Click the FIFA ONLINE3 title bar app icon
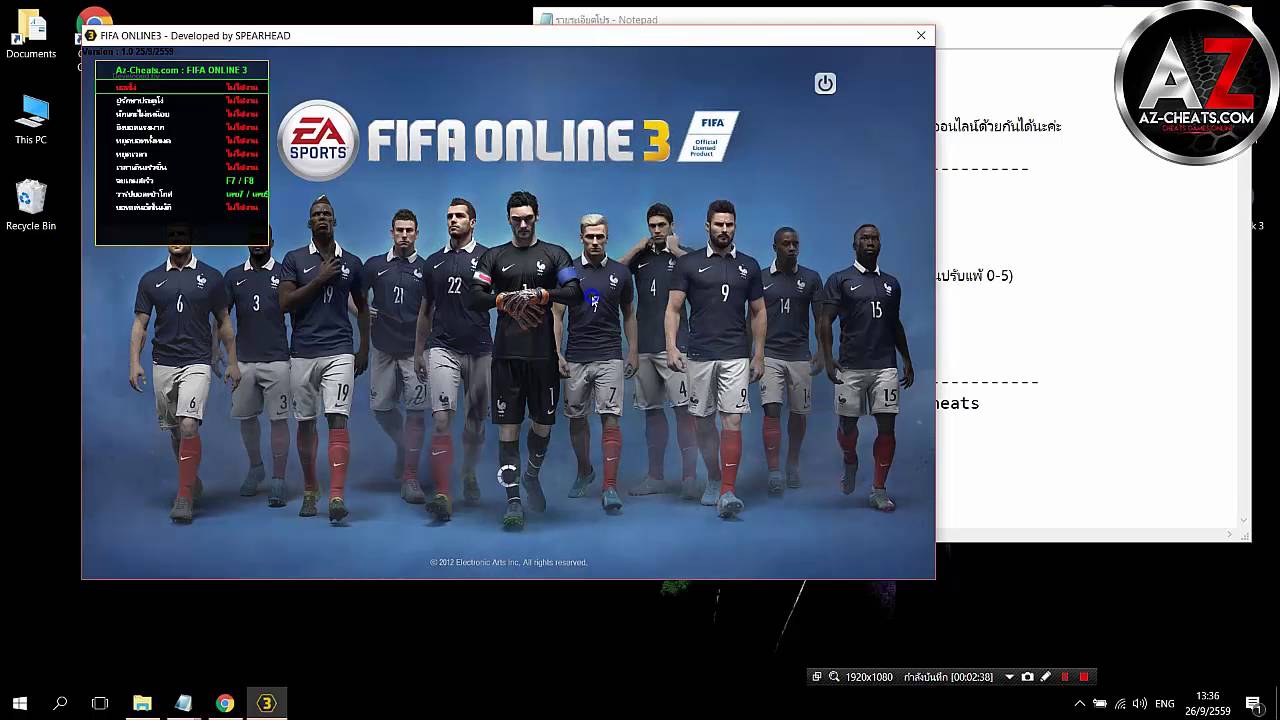Viewport: 1280px width, 720px height. coord(90,35)
